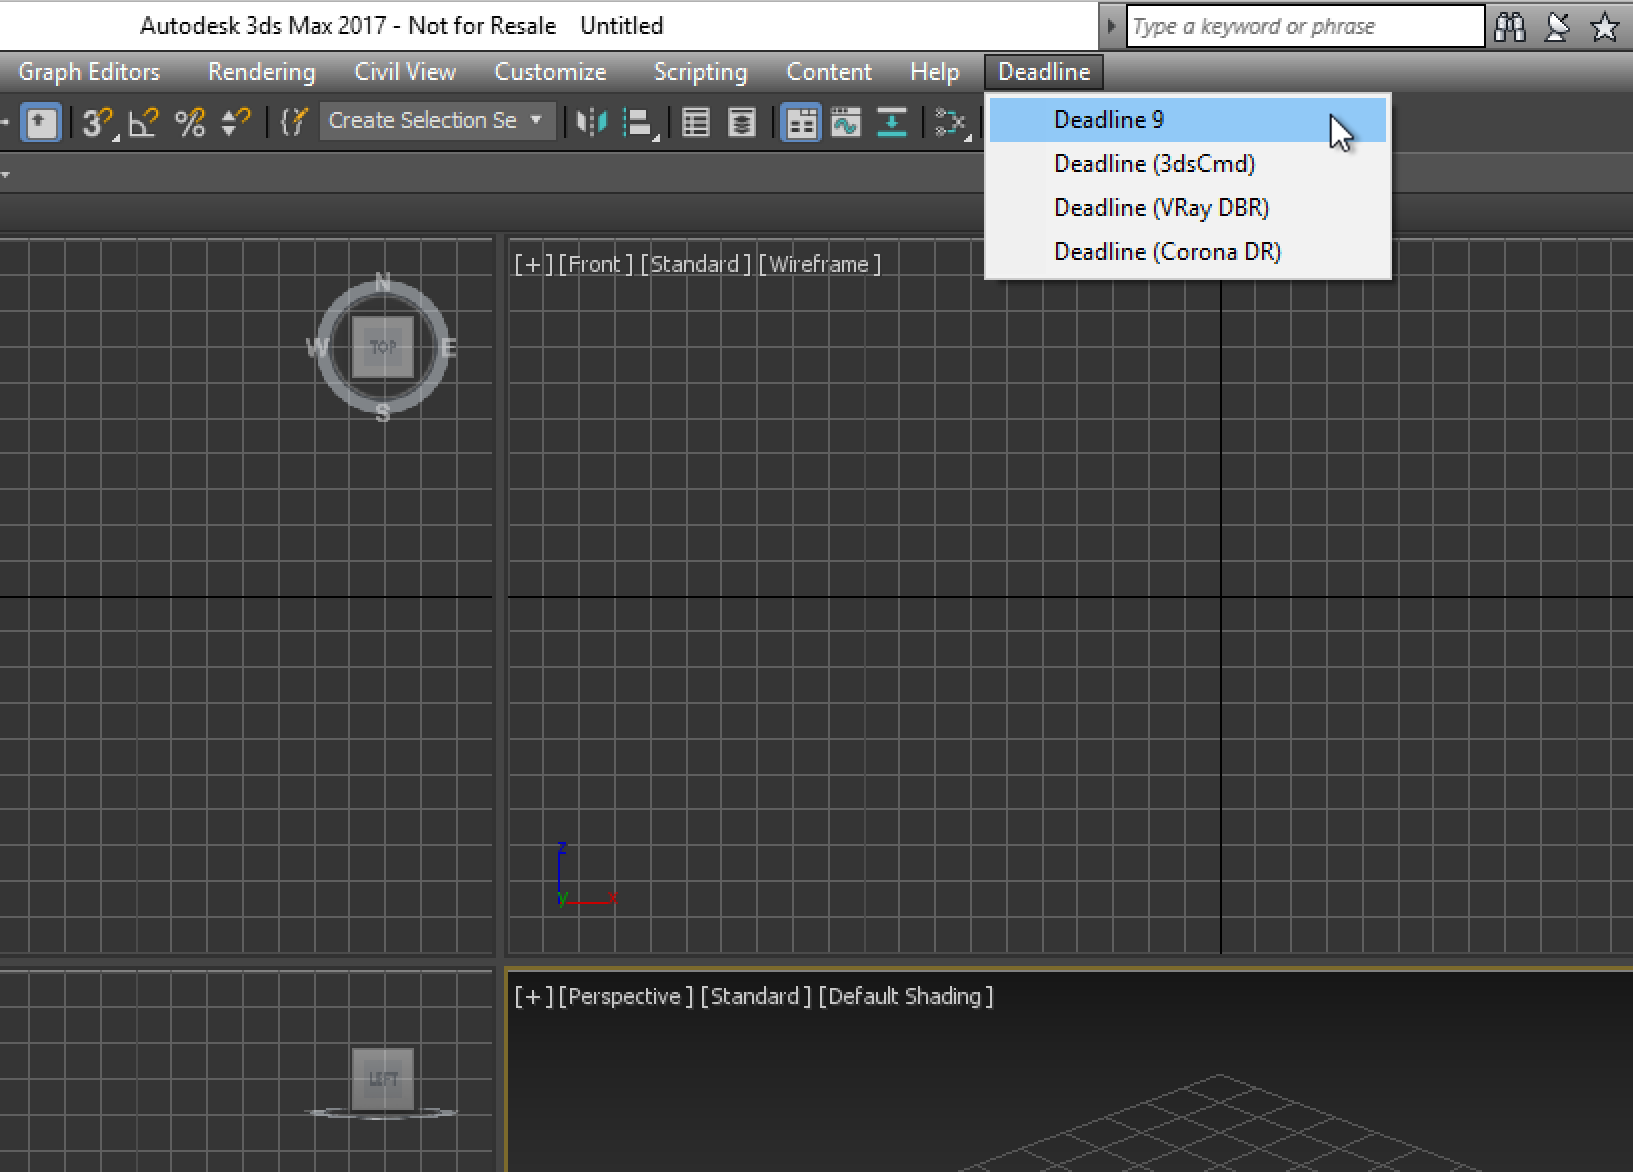Open the Communication Center satellite icon
The image size is (1633, 1172).
(x=1557, y=26)
